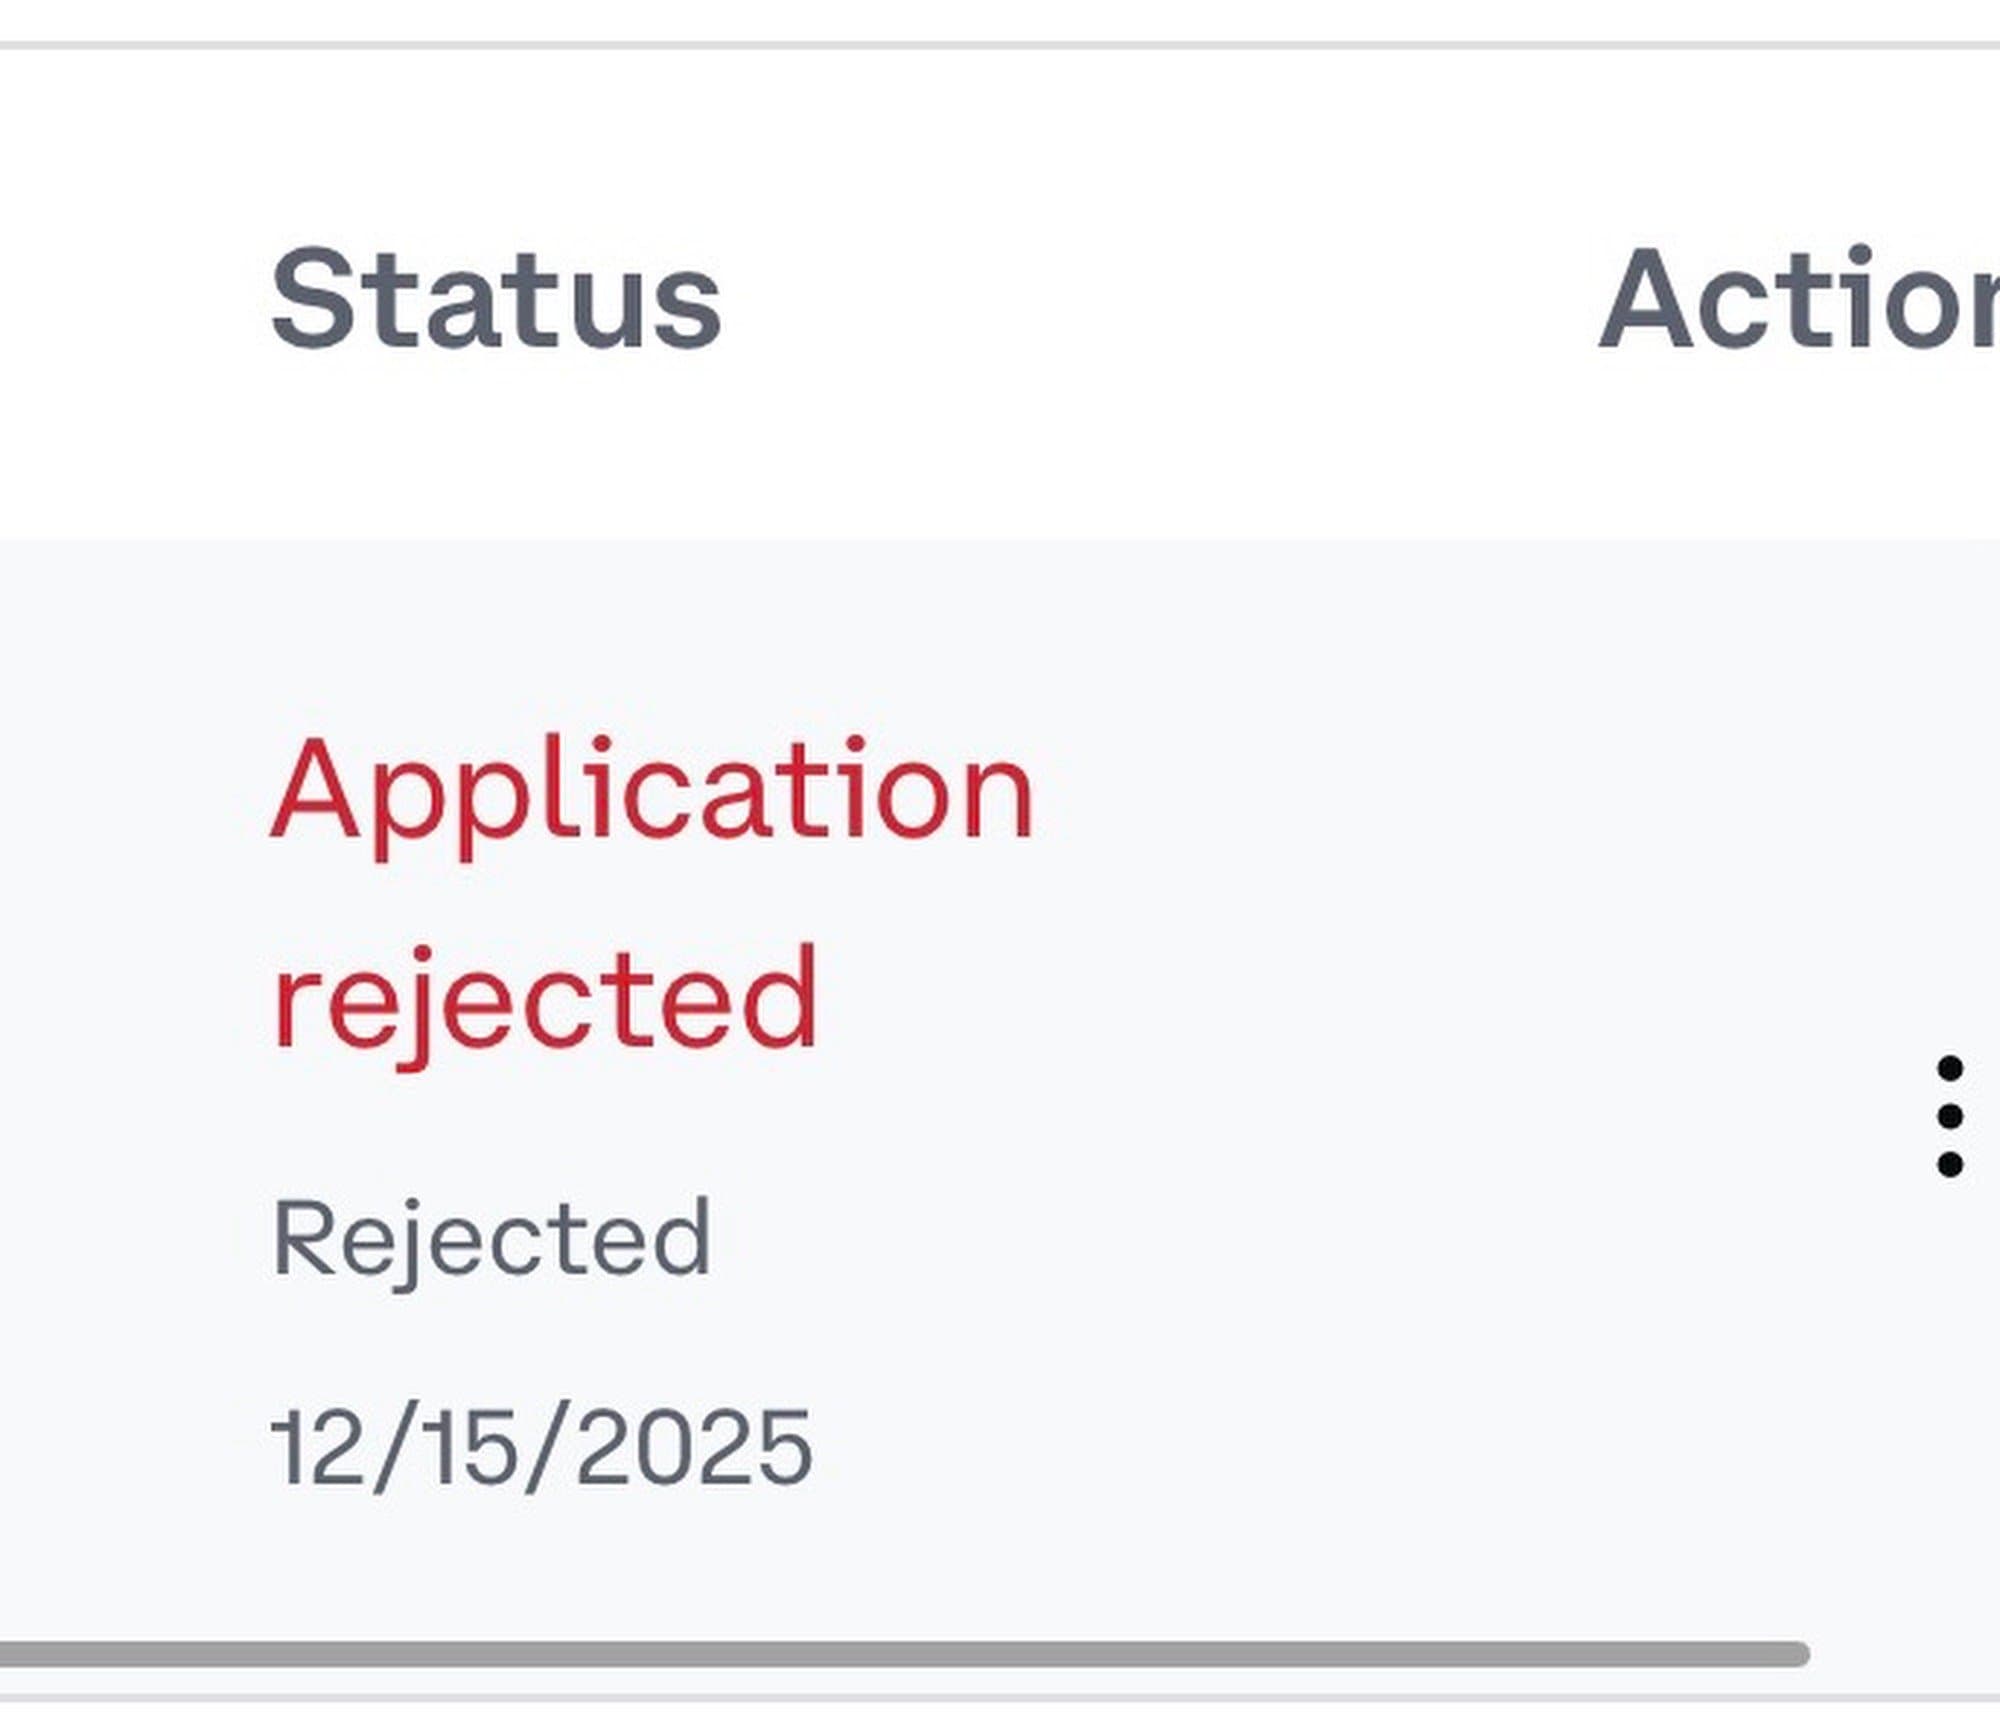
Task: Show more options for the rejected application
Action: [x=1949, y=1116]
